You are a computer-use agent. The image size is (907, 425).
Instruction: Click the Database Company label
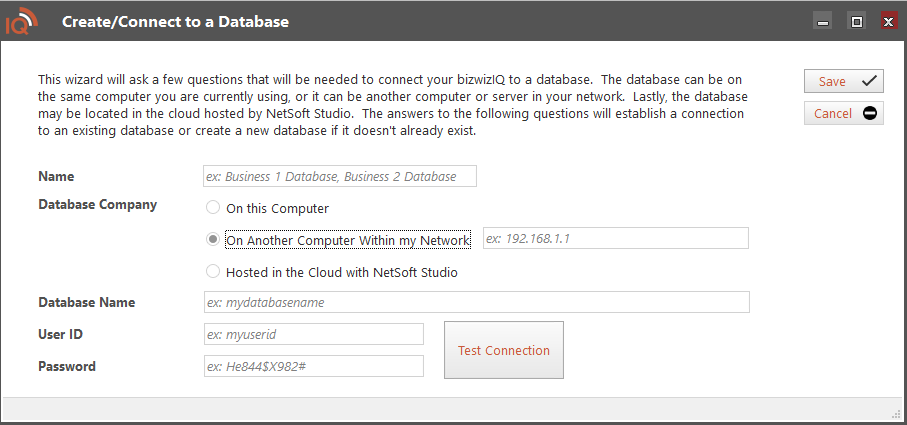(x=97, y=204)
